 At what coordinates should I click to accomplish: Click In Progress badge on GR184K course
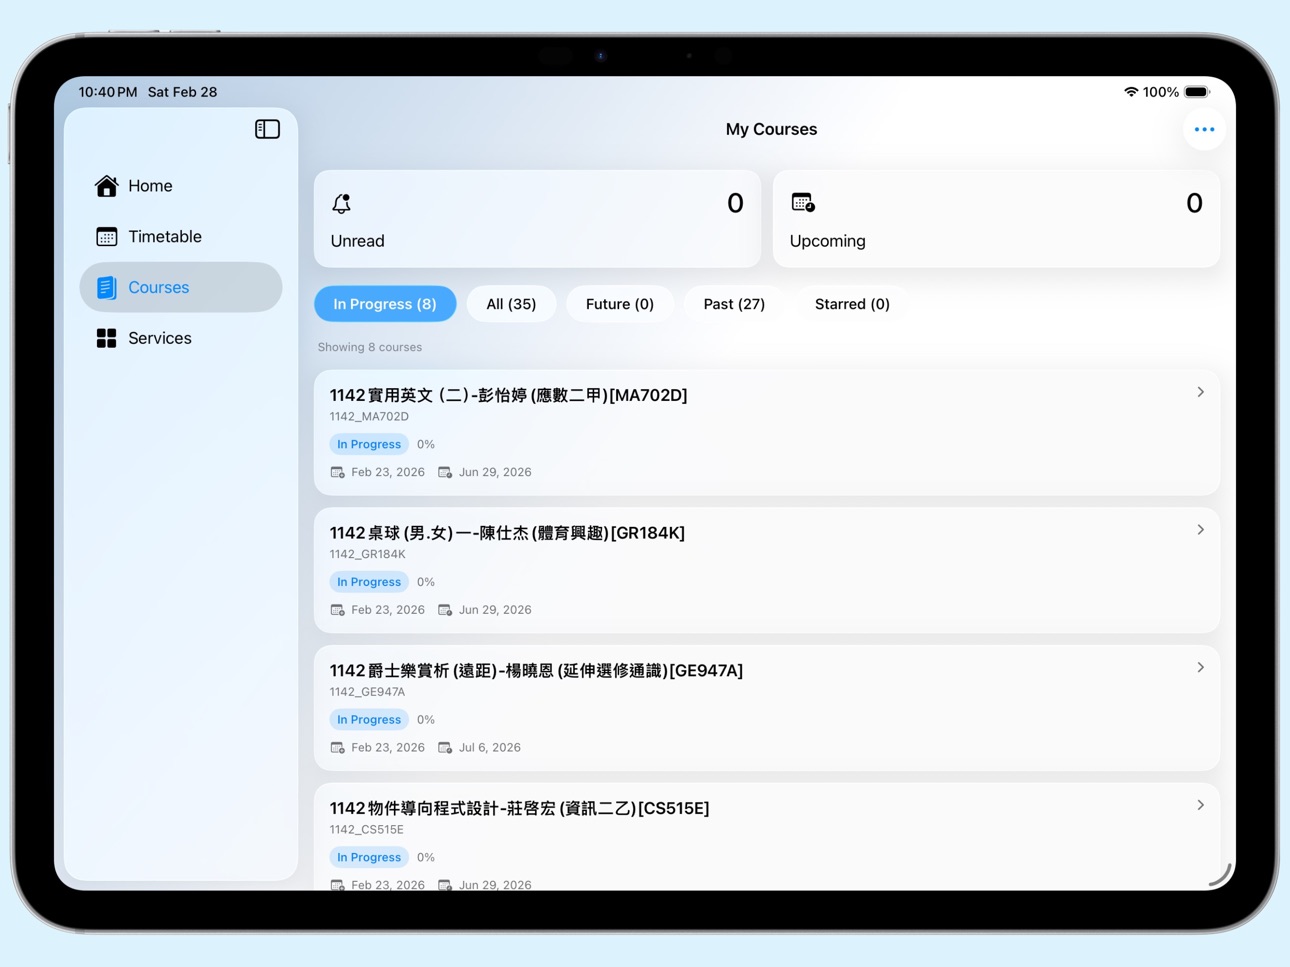click(369, 582)
